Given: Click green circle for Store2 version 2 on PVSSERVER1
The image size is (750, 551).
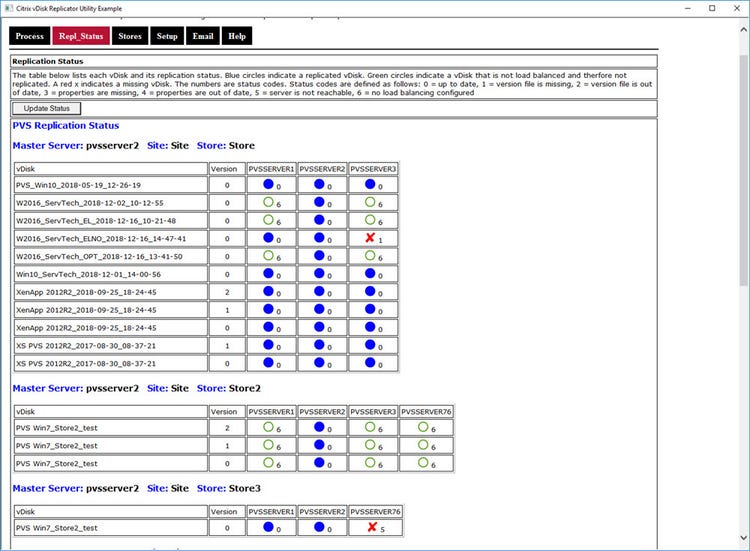Looking at the screenshot, I should tap(268, 427).
